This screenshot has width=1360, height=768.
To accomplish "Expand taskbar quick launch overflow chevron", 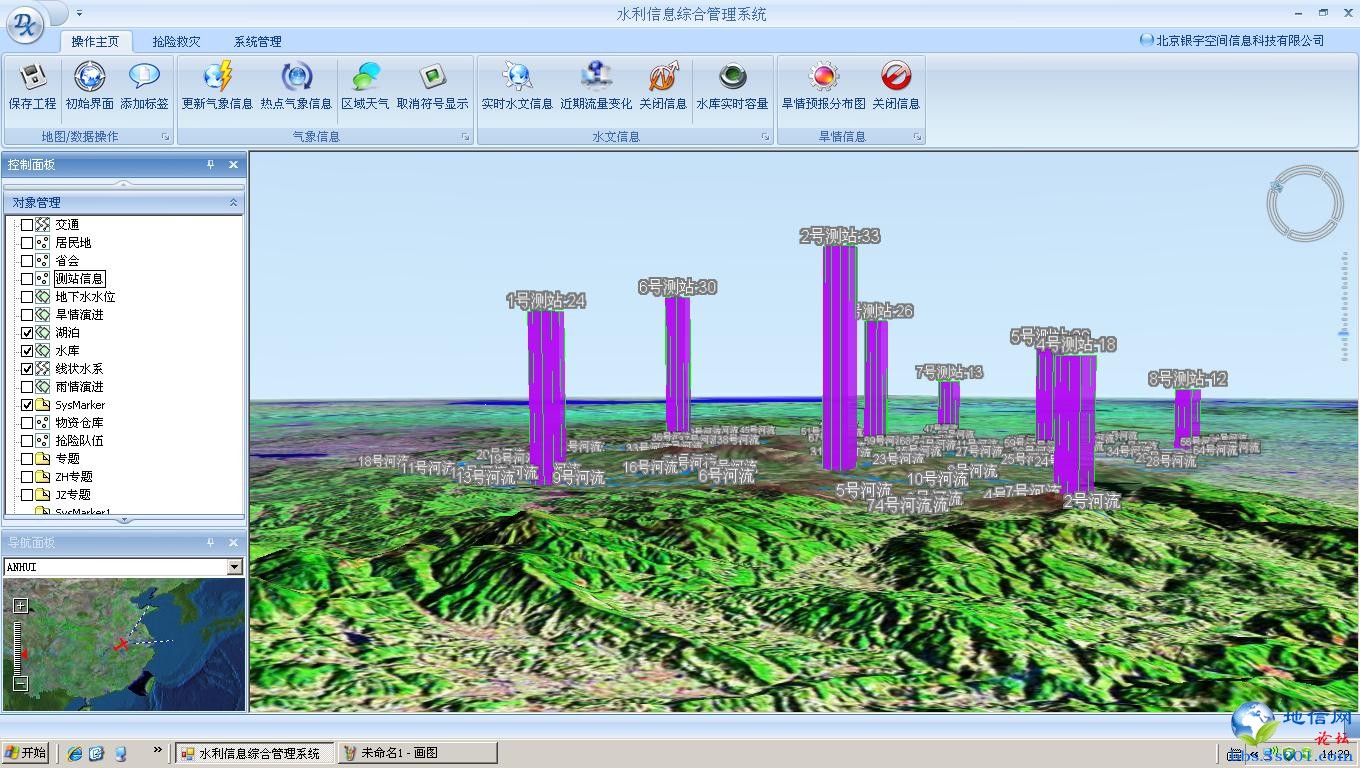I will click(x=157, y=750).
